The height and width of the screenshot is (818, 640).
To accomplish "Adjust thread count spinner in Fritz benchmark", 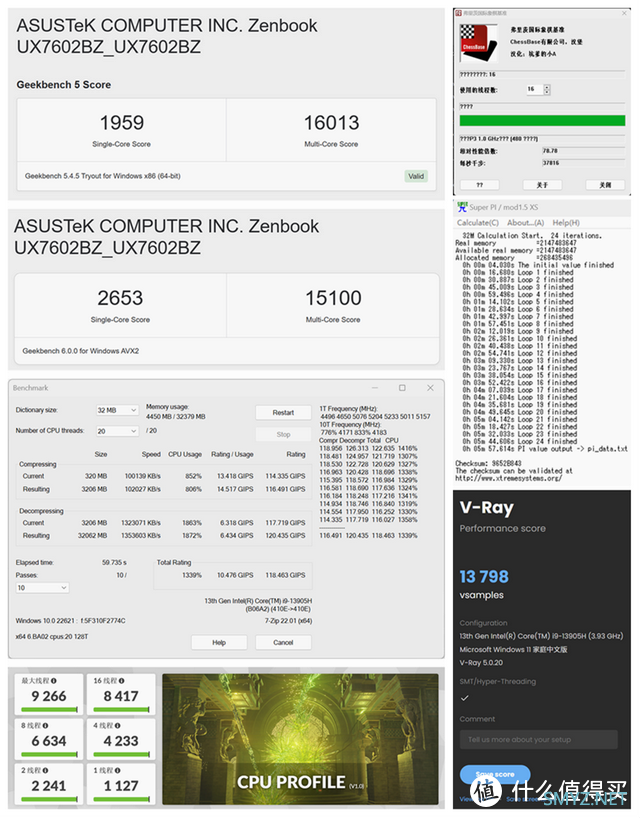I will pos(547,90).
